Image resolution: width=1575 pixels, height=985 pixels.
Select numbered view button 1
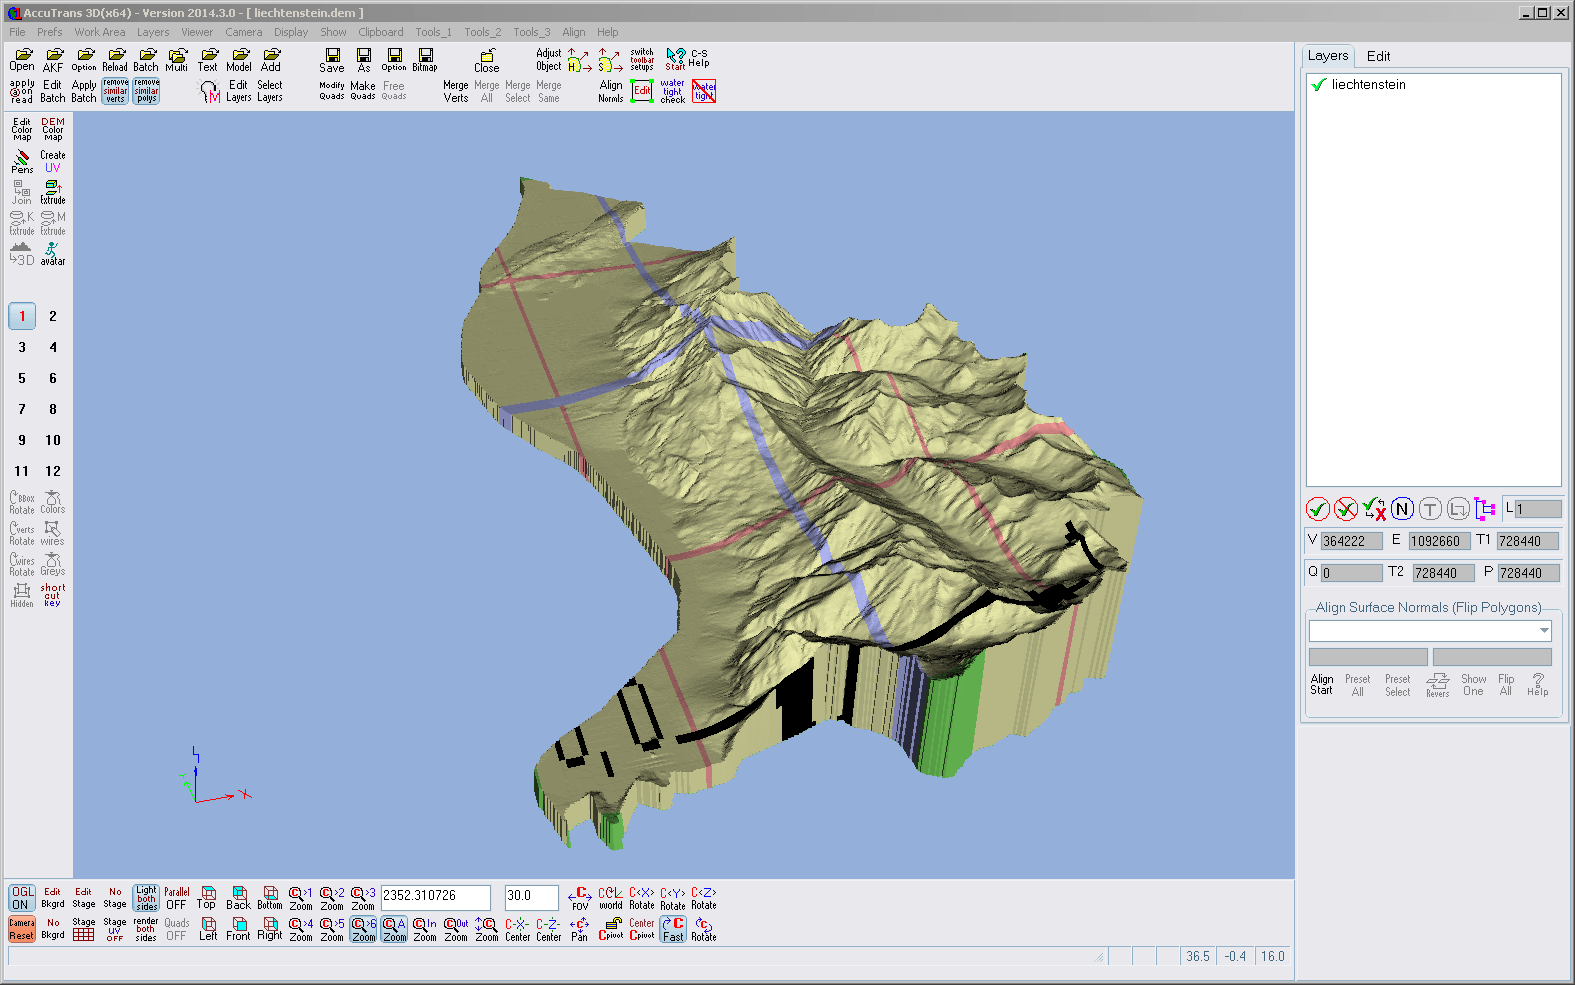pos(22,316)
